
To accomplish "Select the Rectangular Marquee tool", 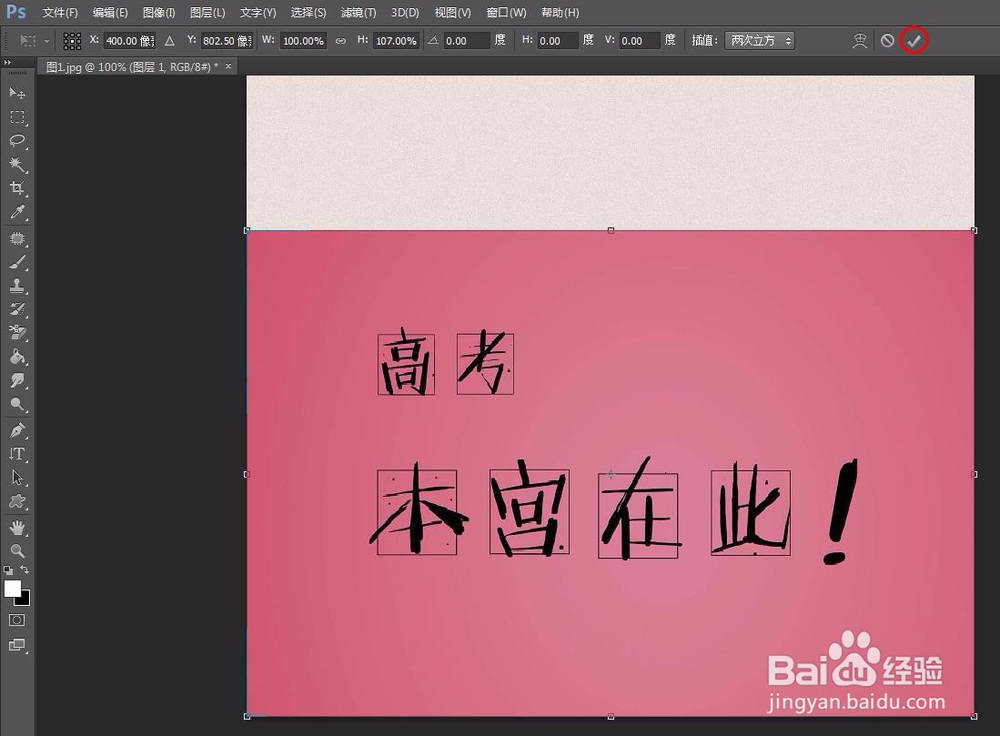I will click(x=17, y=117).
